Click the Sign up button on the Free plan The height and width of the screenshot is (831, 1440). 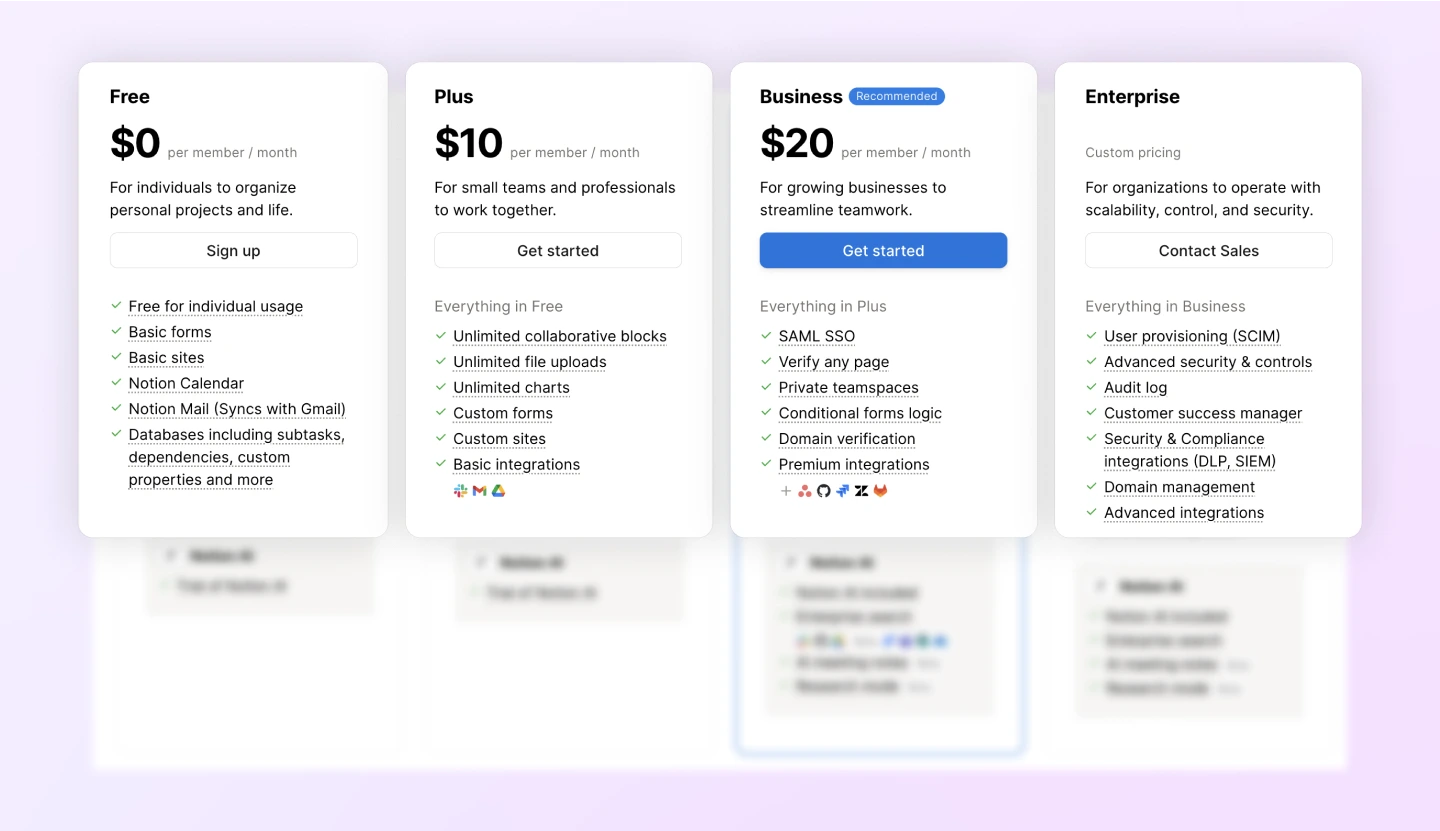233,250
